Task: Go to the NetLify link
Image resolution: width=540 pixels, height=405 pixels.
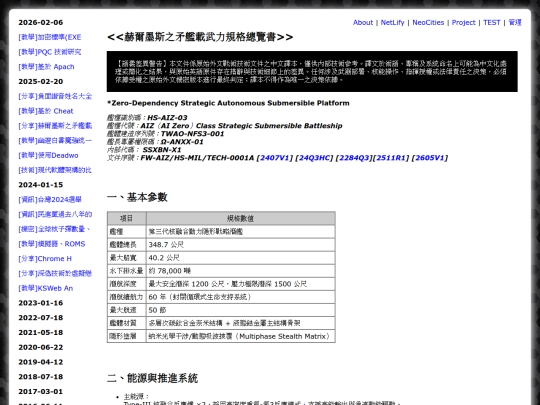Action: click(x=392, y=22)
